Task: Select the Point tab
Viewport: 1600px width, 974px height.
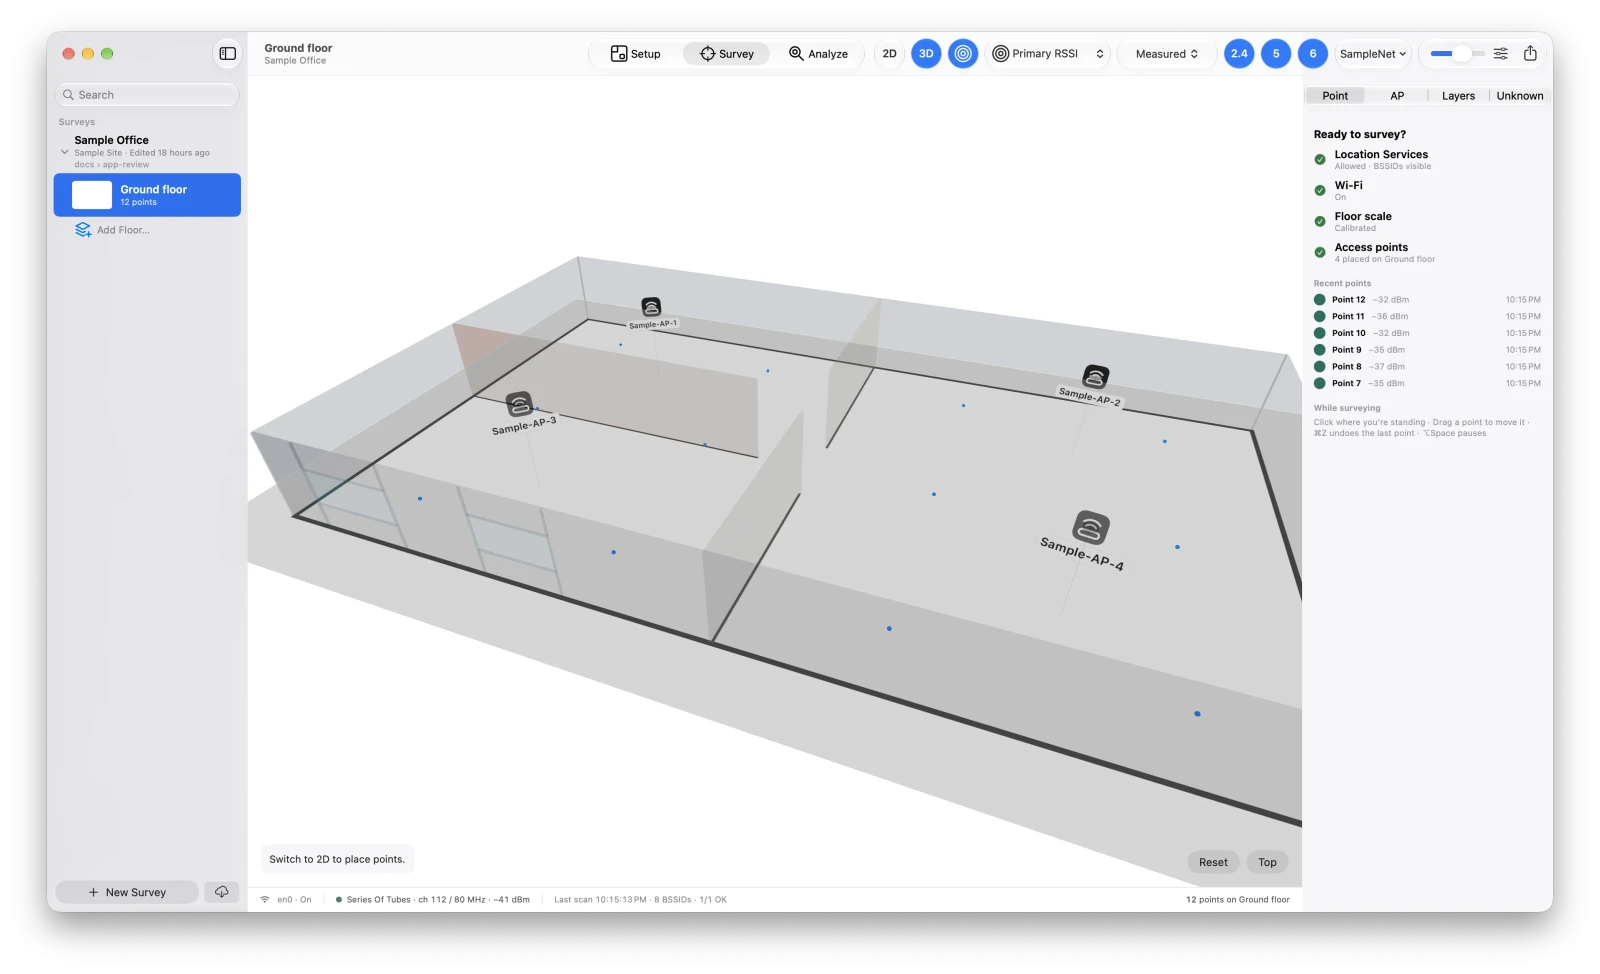Action: pyautogui.click(x=1335, y=96)
